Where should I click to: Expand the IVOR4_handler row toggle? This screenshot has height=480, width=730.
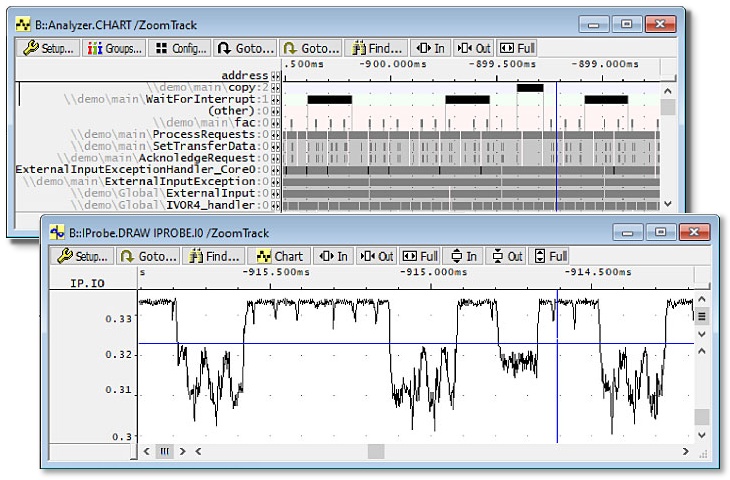pos(276,205)
